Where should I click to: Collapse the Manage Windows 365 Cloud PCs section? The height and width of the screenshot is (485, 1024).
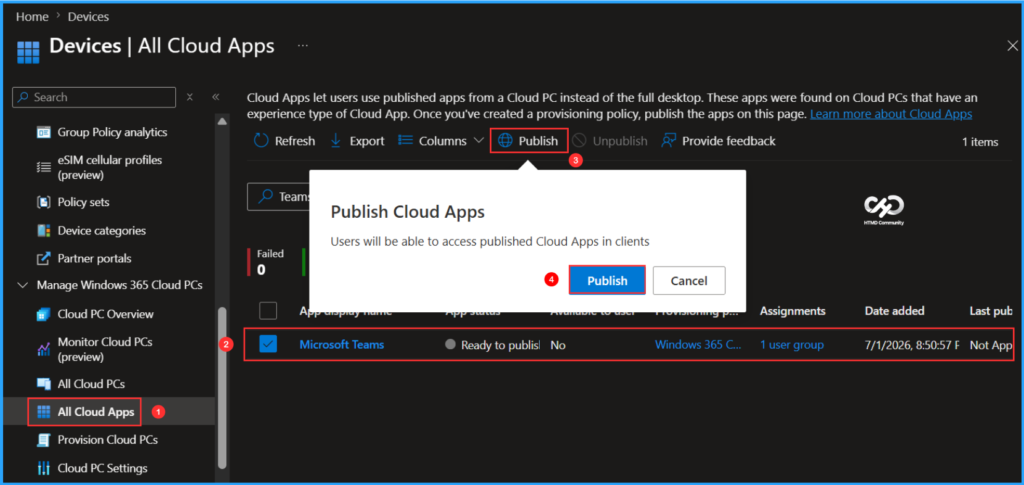[x=24, y=285]
